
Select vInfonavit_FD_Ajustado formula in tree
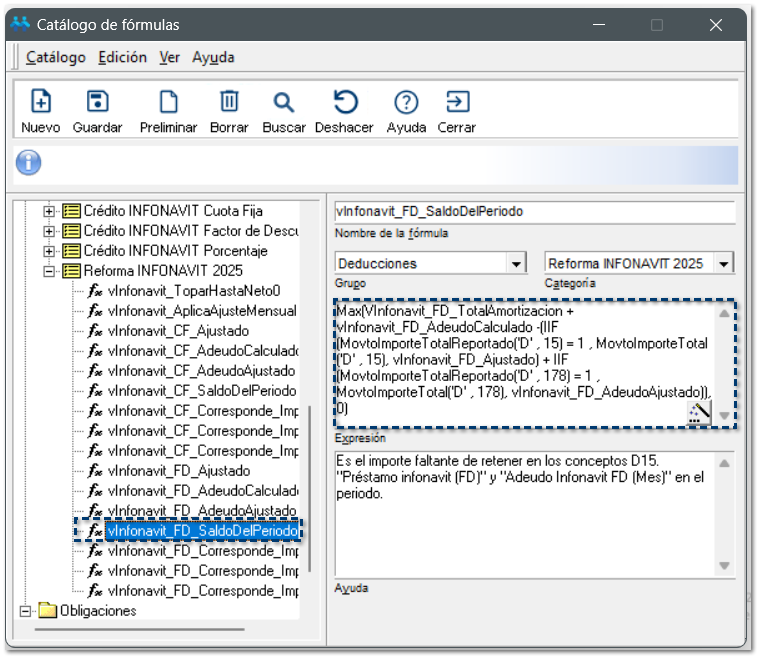pos(178,471)
